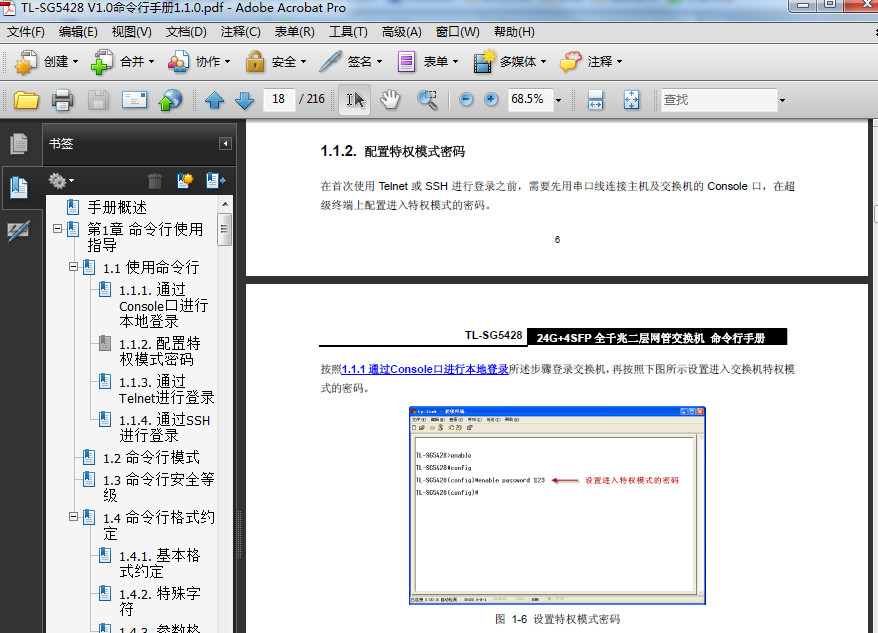Open the Create (创建) toolbar menu
This screenshot has height=633, width=878.
click(x=46, y=62)
